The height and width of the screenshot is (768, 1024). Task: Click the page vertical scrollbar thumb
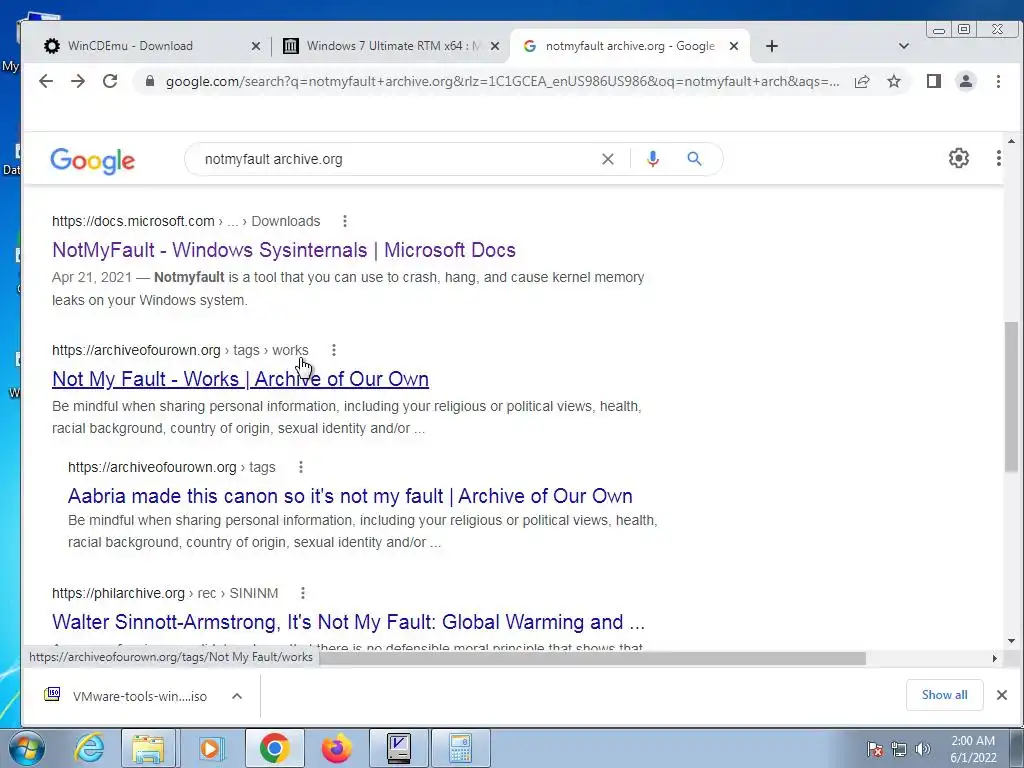[1011, 396]
